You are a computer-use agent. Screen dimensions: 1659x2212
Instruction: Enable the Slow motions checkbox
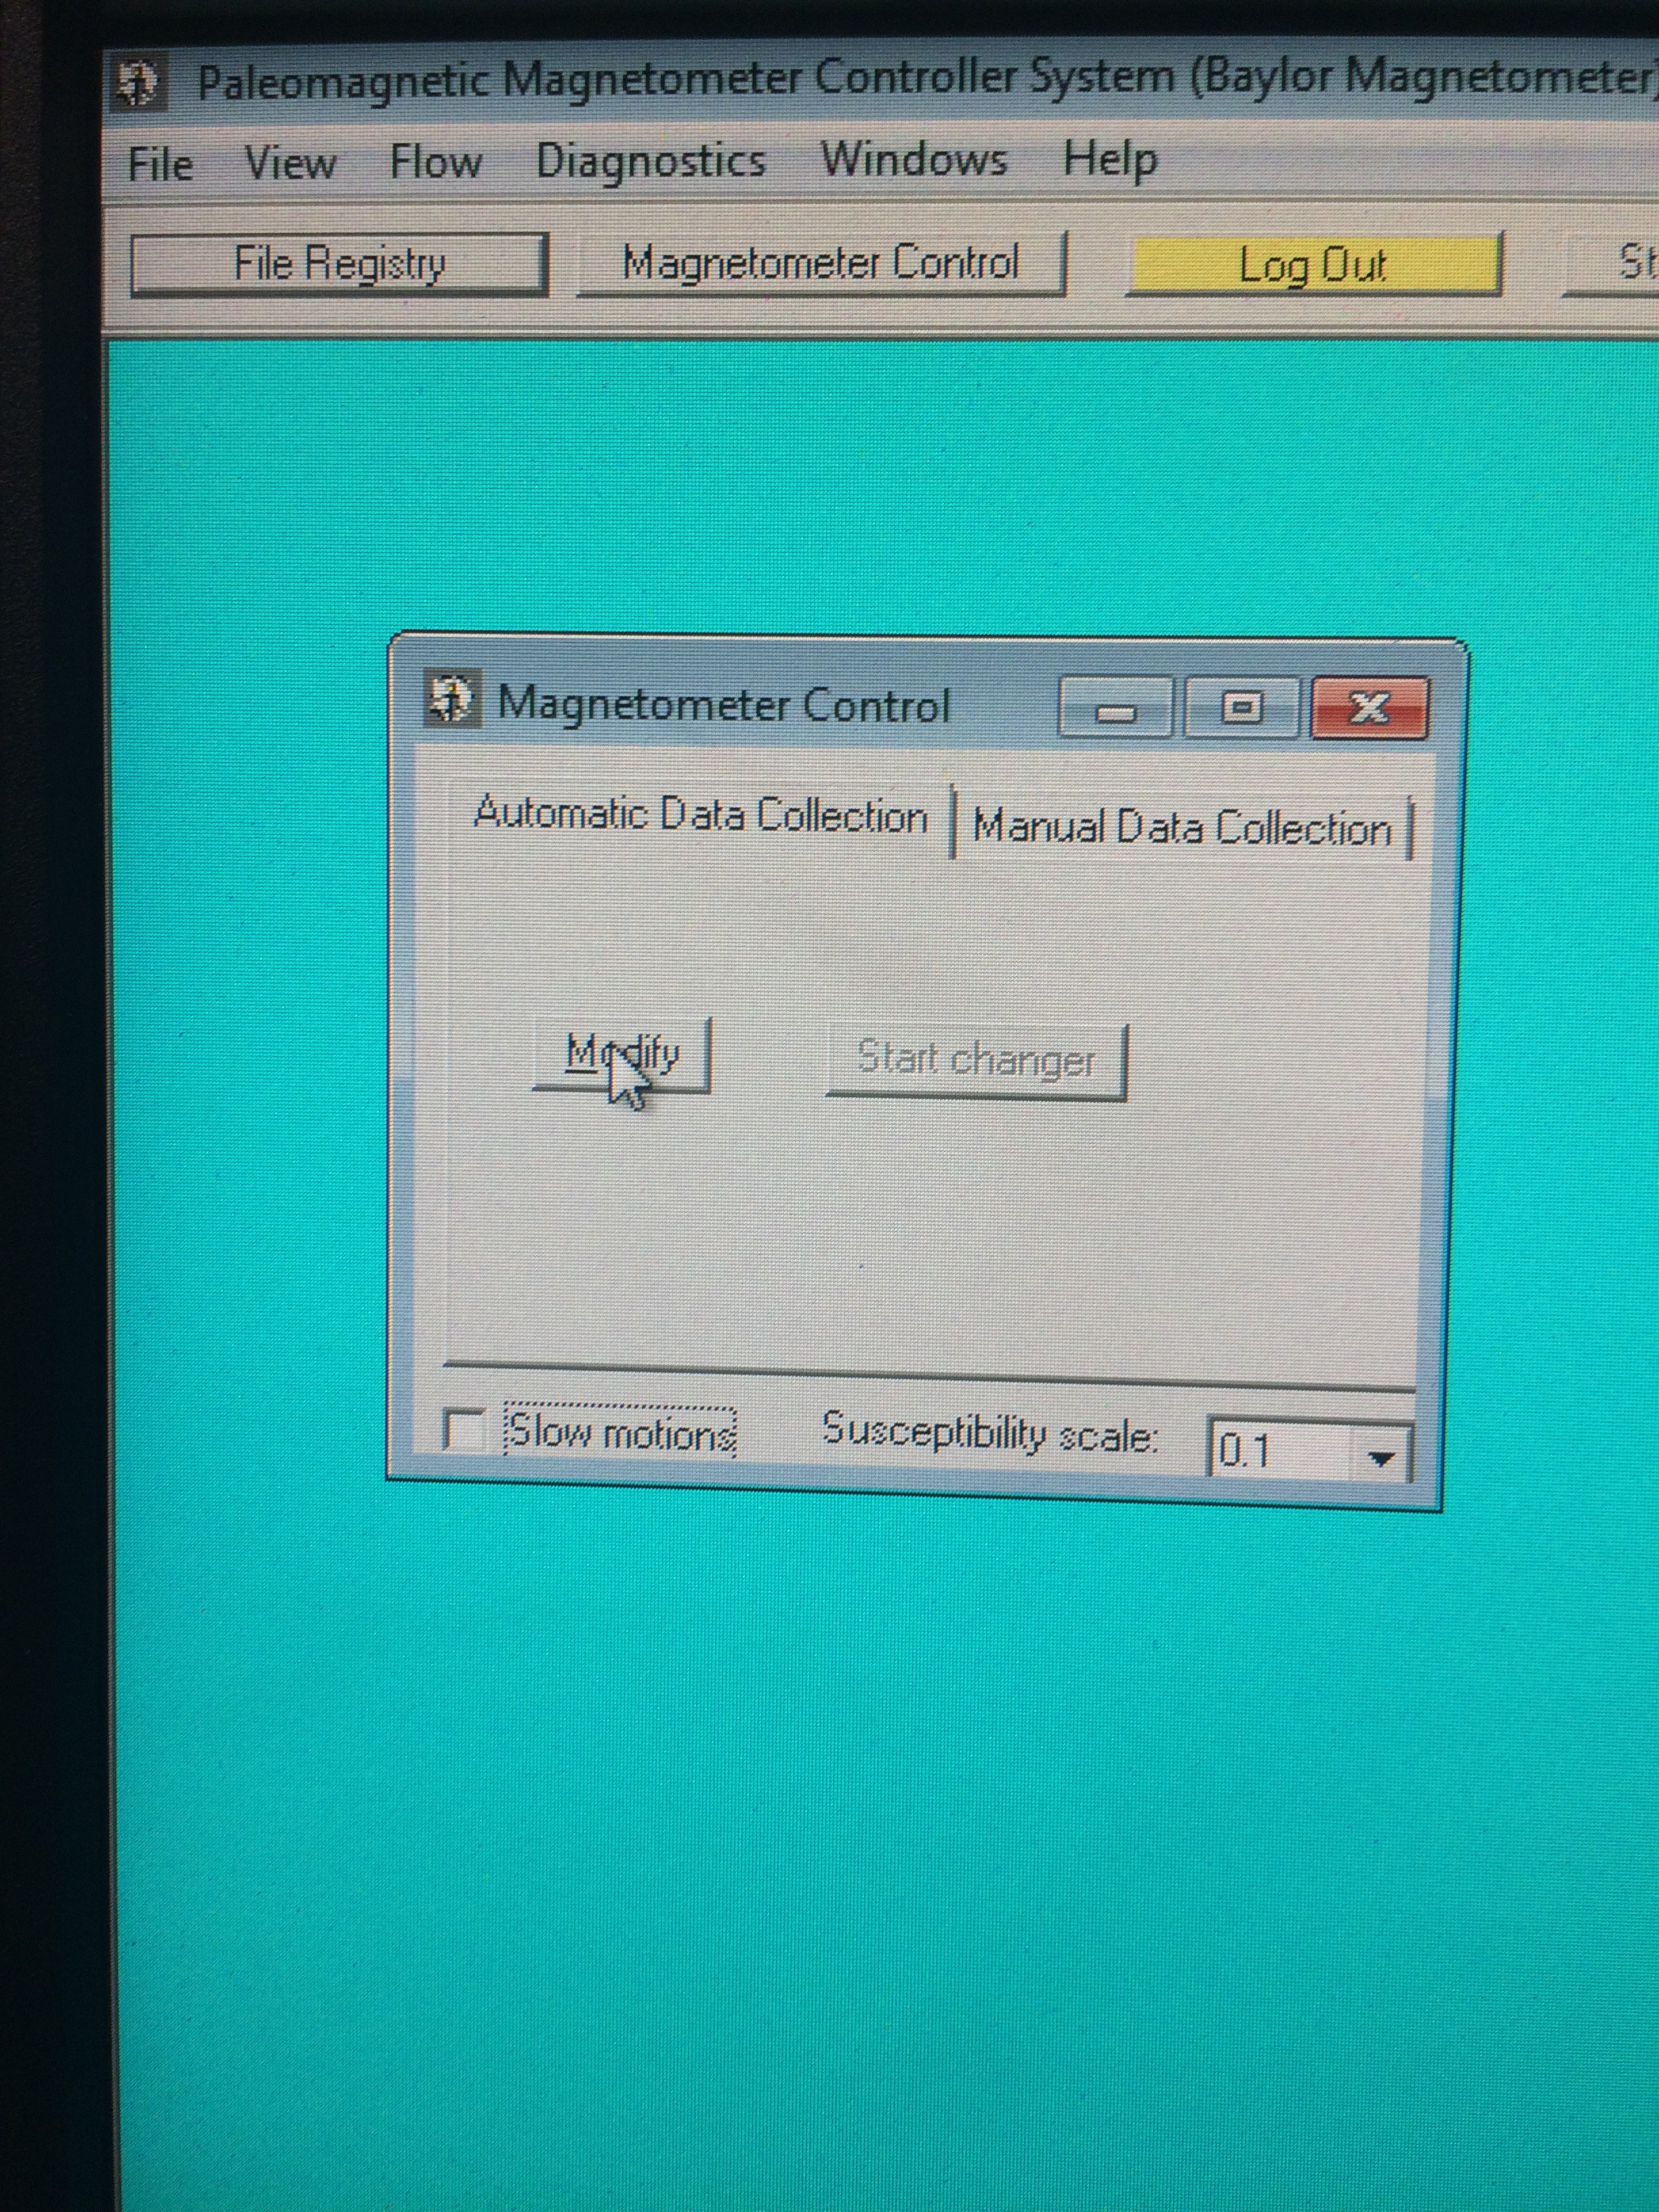coord(463,1429)
